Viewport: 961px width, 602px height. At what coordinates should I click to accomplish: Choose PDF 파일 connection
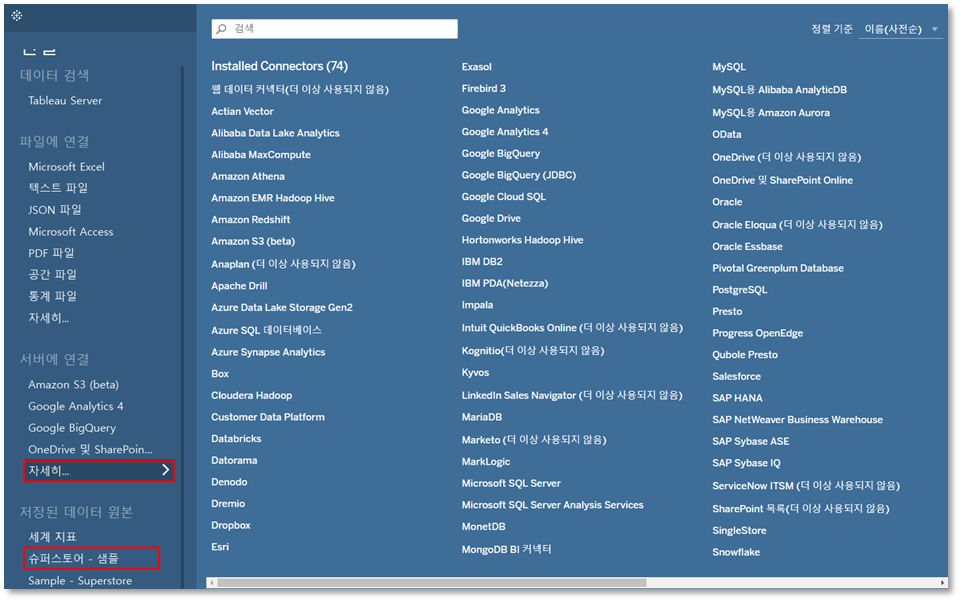pos(51,253)
